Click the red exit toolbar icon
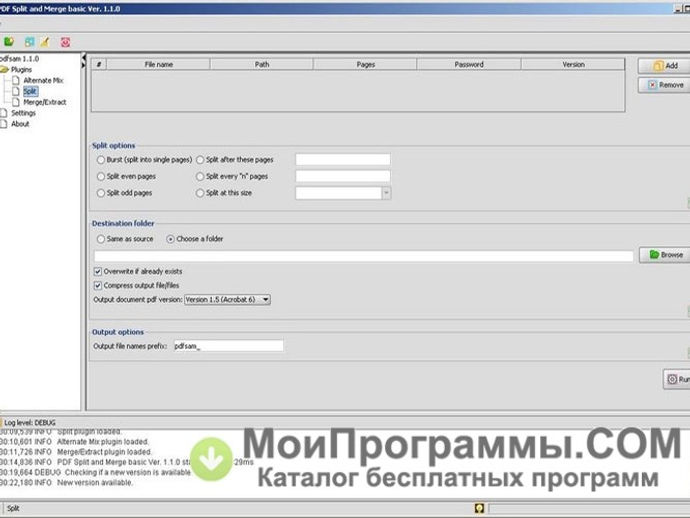This screenshot has height=518, width=690. (65, 42)
